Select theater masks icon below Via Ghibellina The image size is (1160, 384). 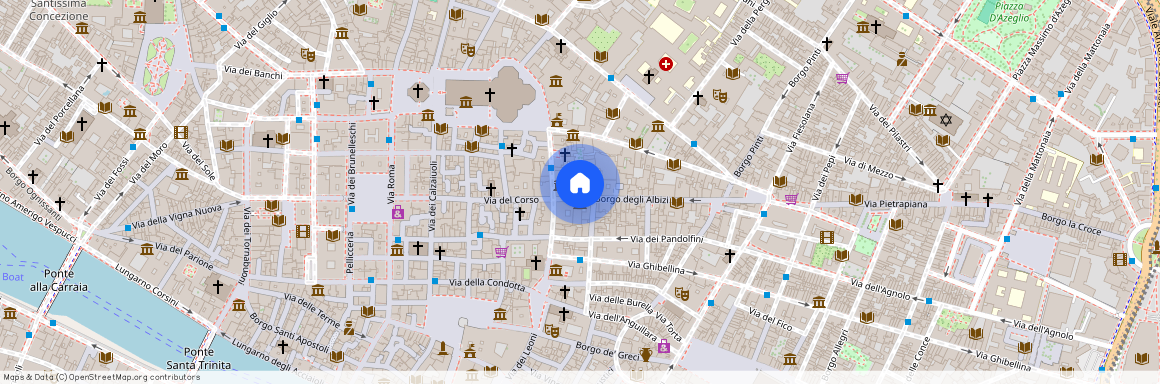tap(681, 294)
